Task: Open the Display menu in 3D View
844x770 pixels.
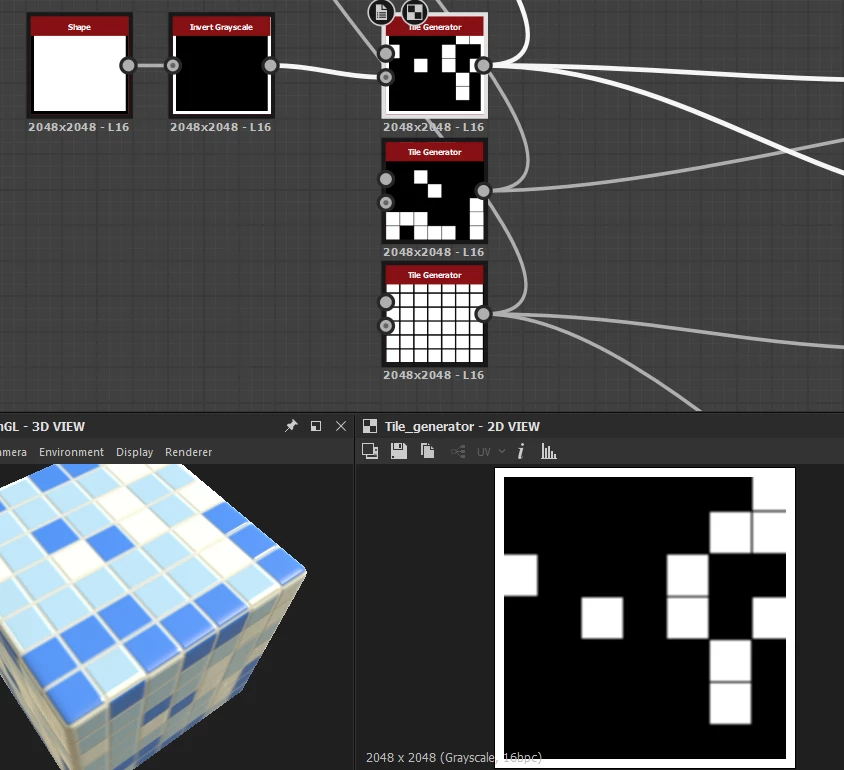Action: click(135, 452)
